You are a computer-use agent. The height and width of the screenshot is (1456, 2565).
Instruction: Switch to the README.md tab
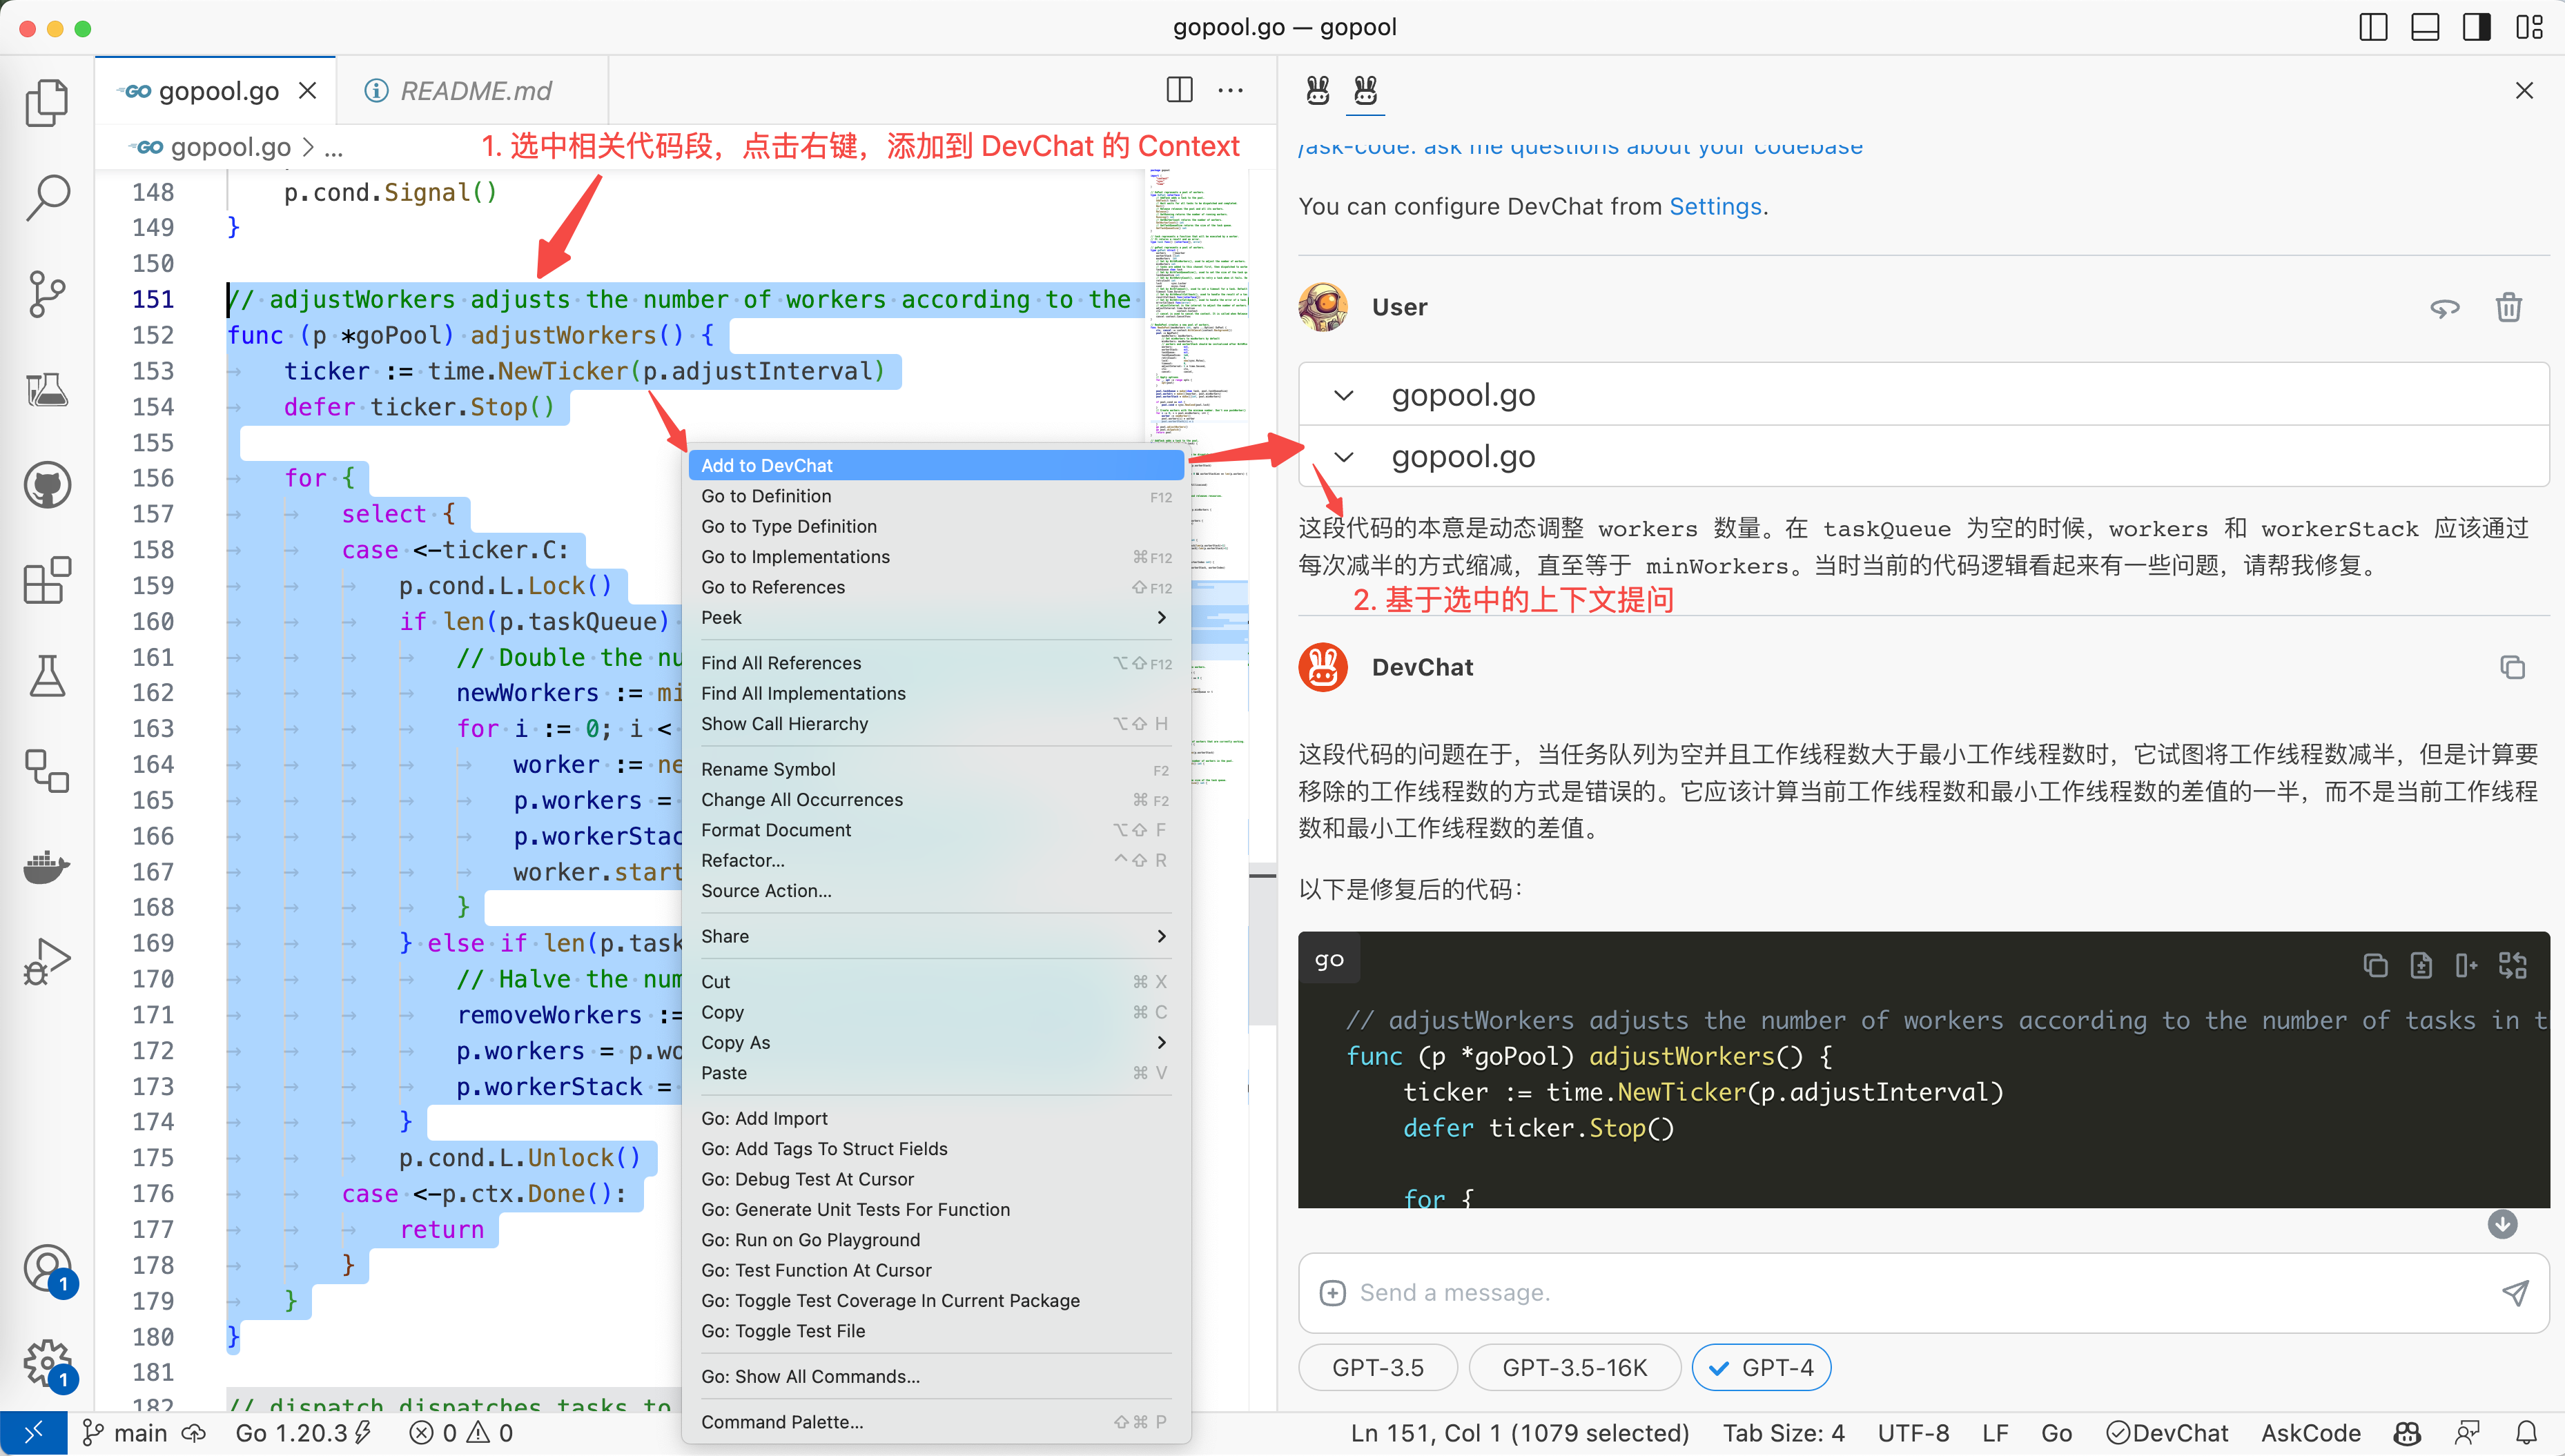[474, 91]
